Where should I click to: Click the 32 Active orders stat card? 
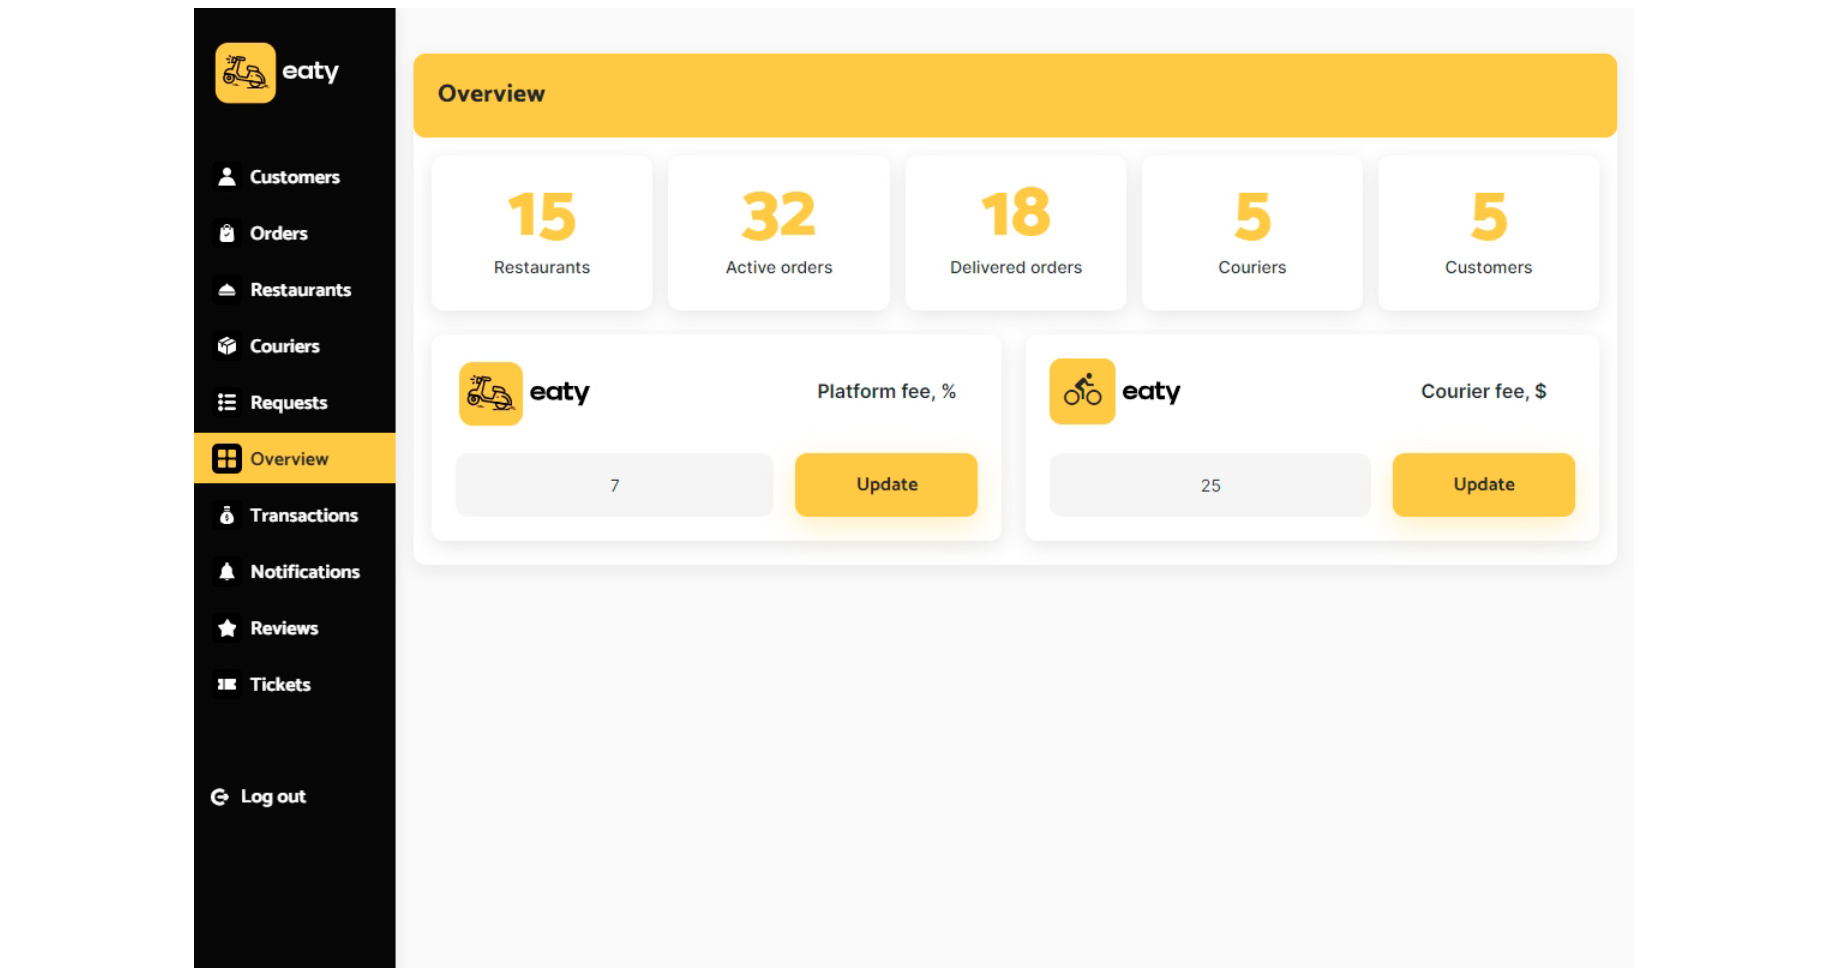[x=779, y=233]
